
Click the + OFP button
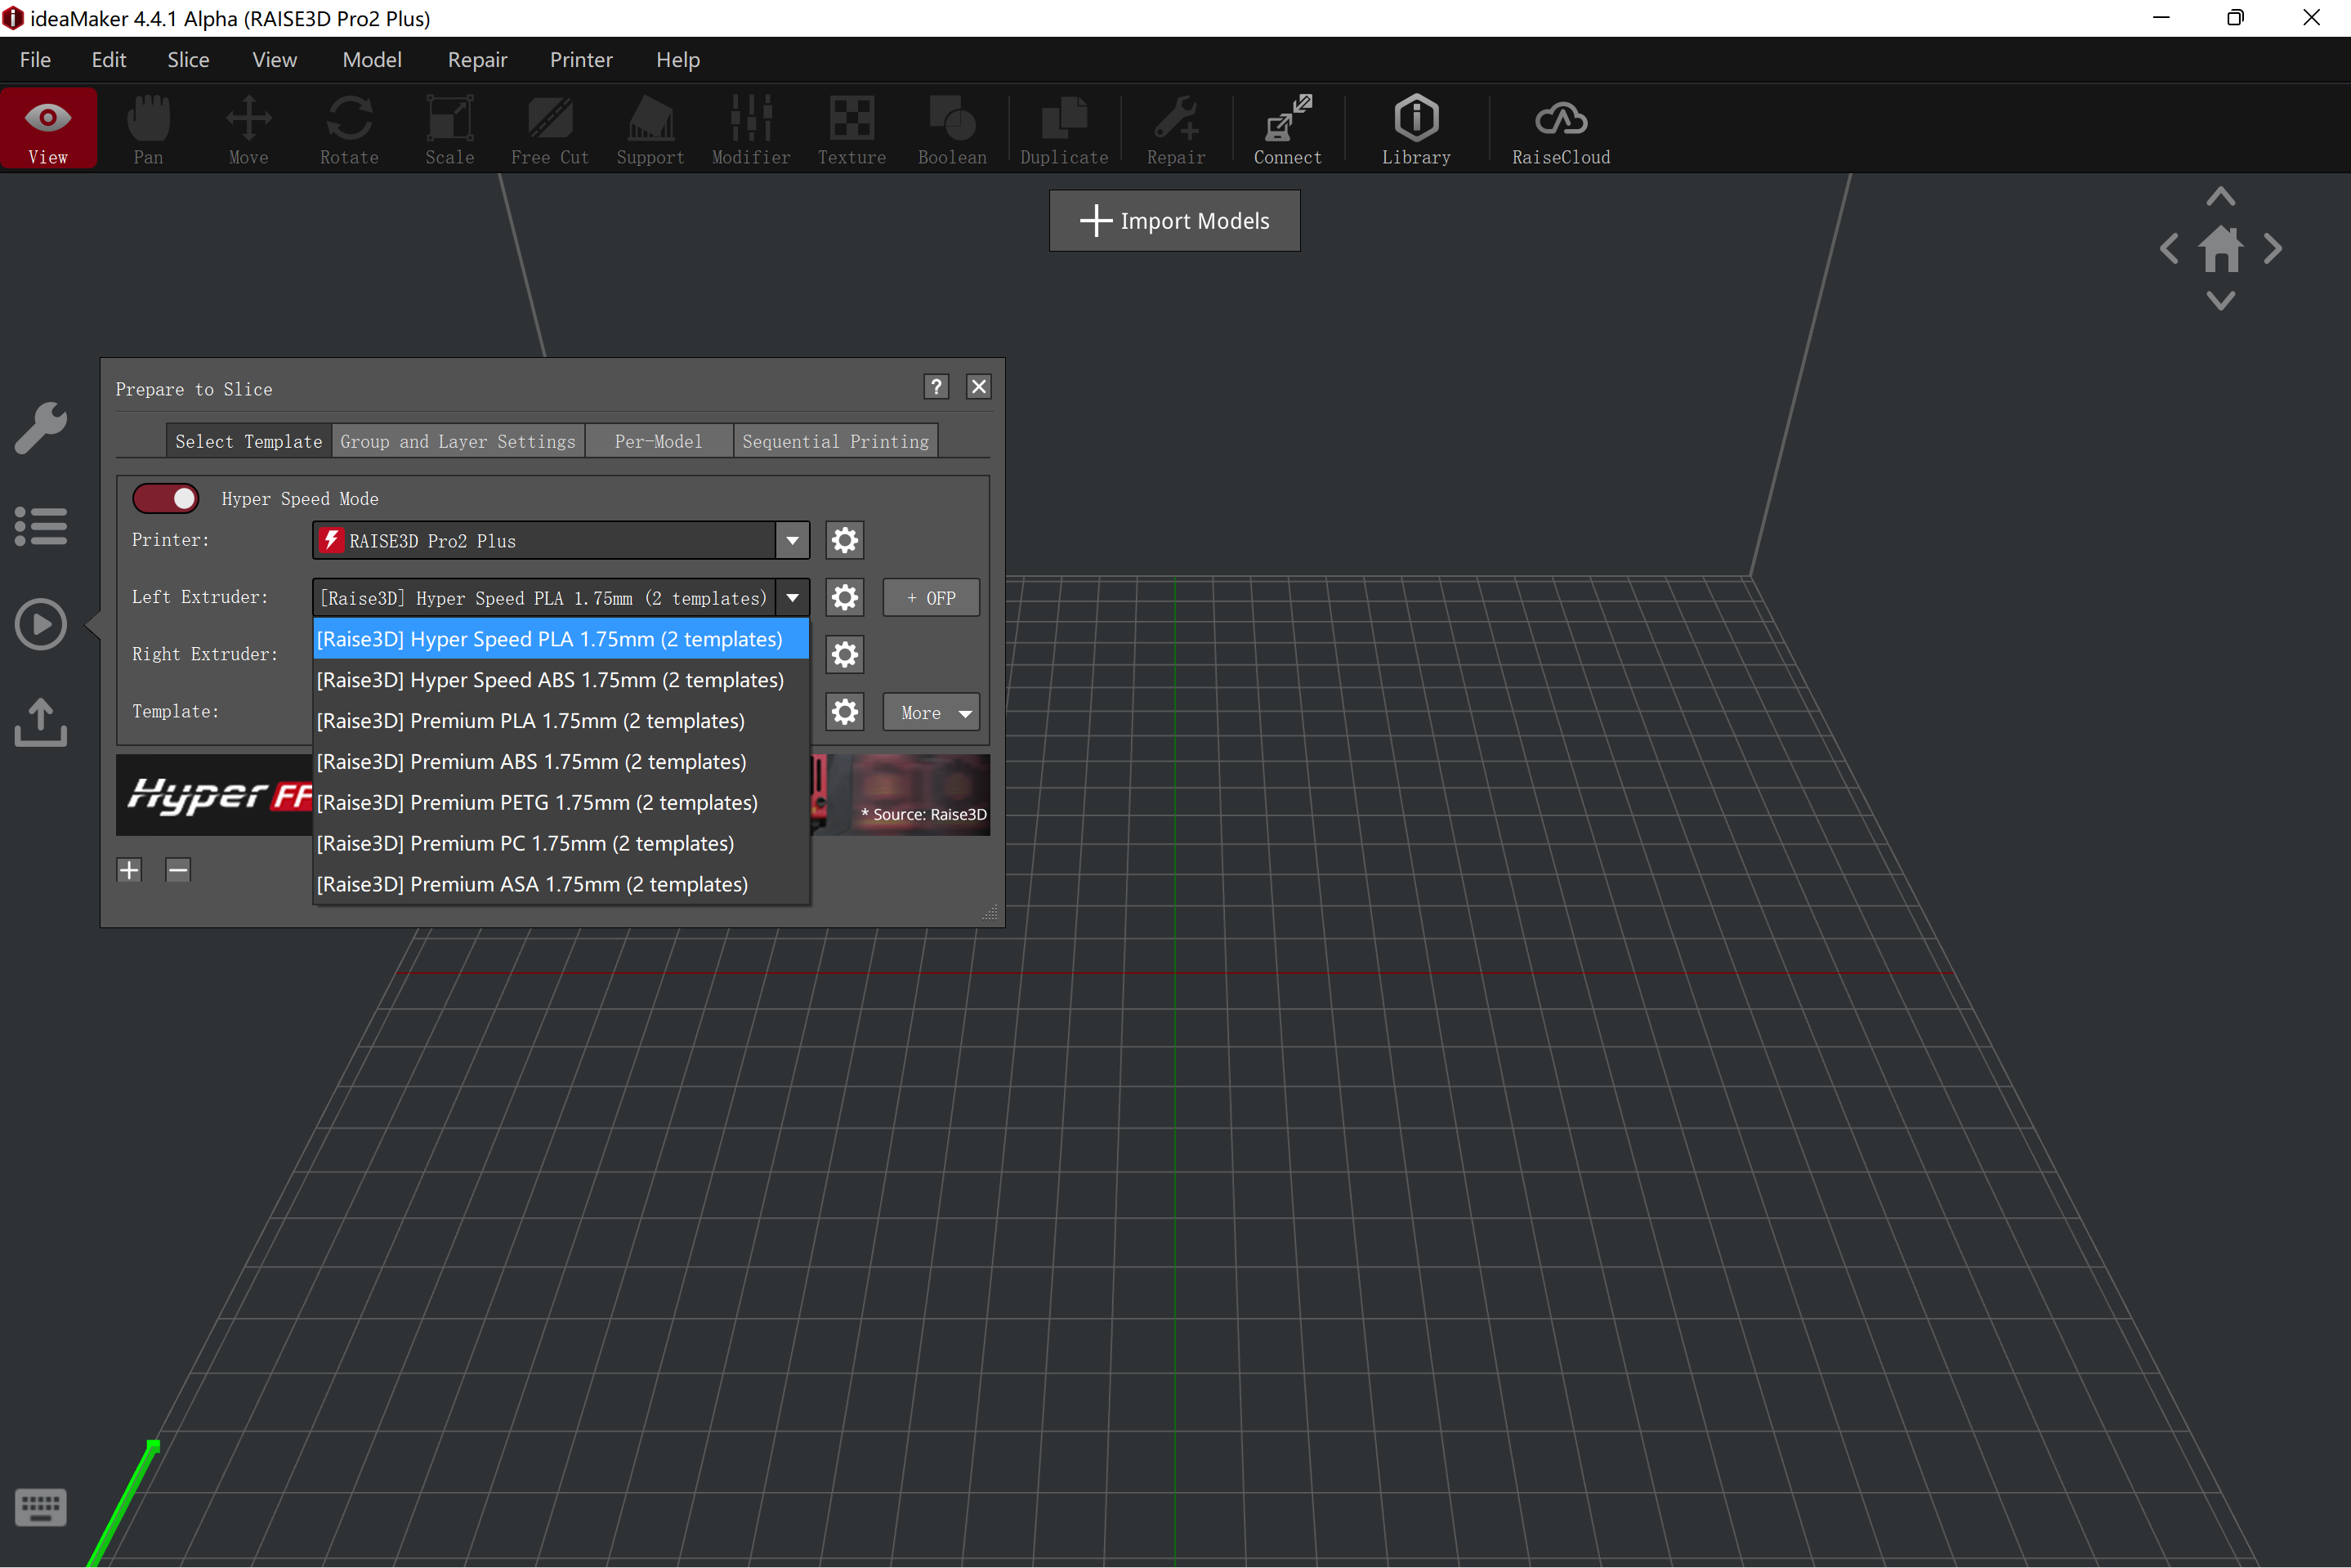(x=930, y=598)
